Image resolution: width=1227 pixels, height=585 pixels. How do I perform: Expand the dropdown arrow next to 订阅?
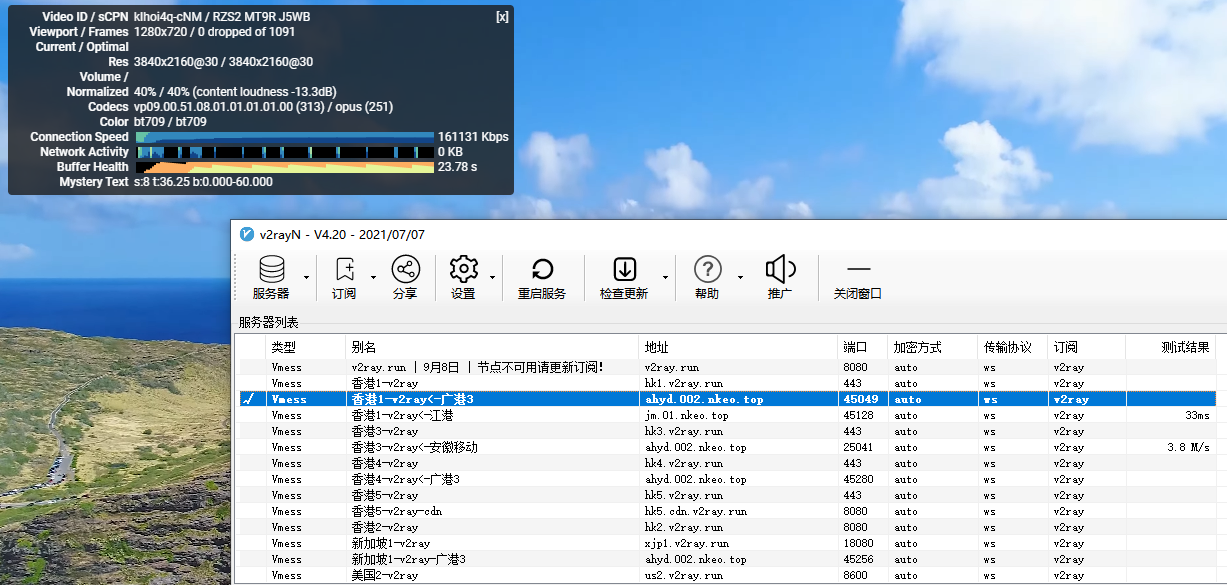(373, 277)
